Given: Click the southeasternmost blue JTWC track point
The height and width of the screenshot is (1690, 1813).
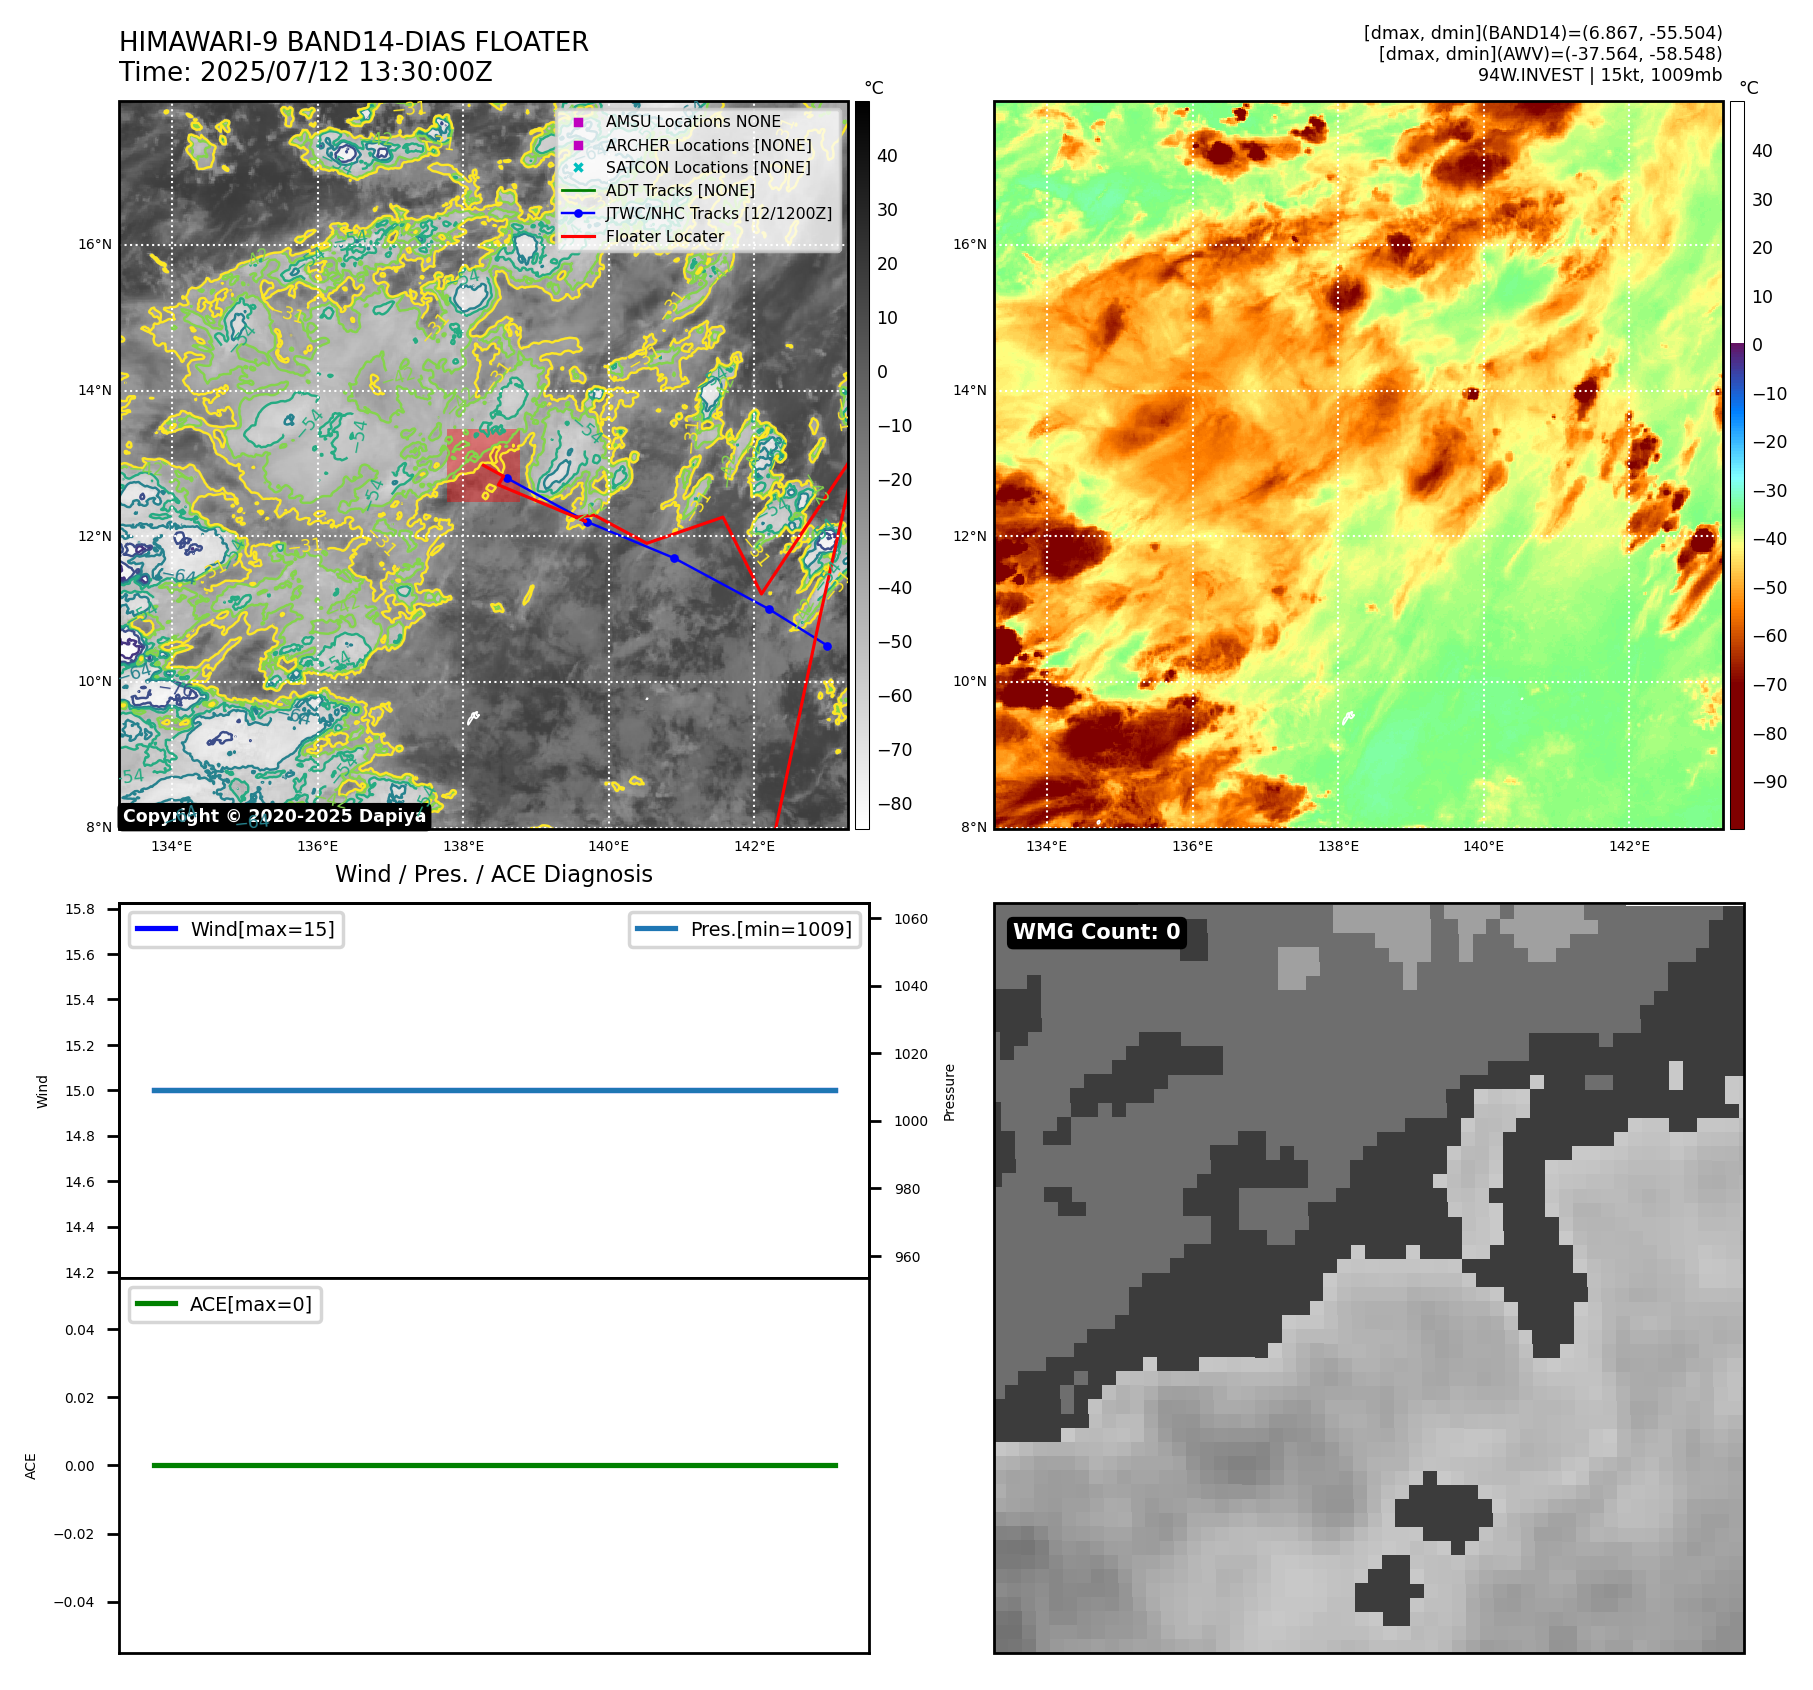Looking at the screenshot, I should [x=827, y=646].
